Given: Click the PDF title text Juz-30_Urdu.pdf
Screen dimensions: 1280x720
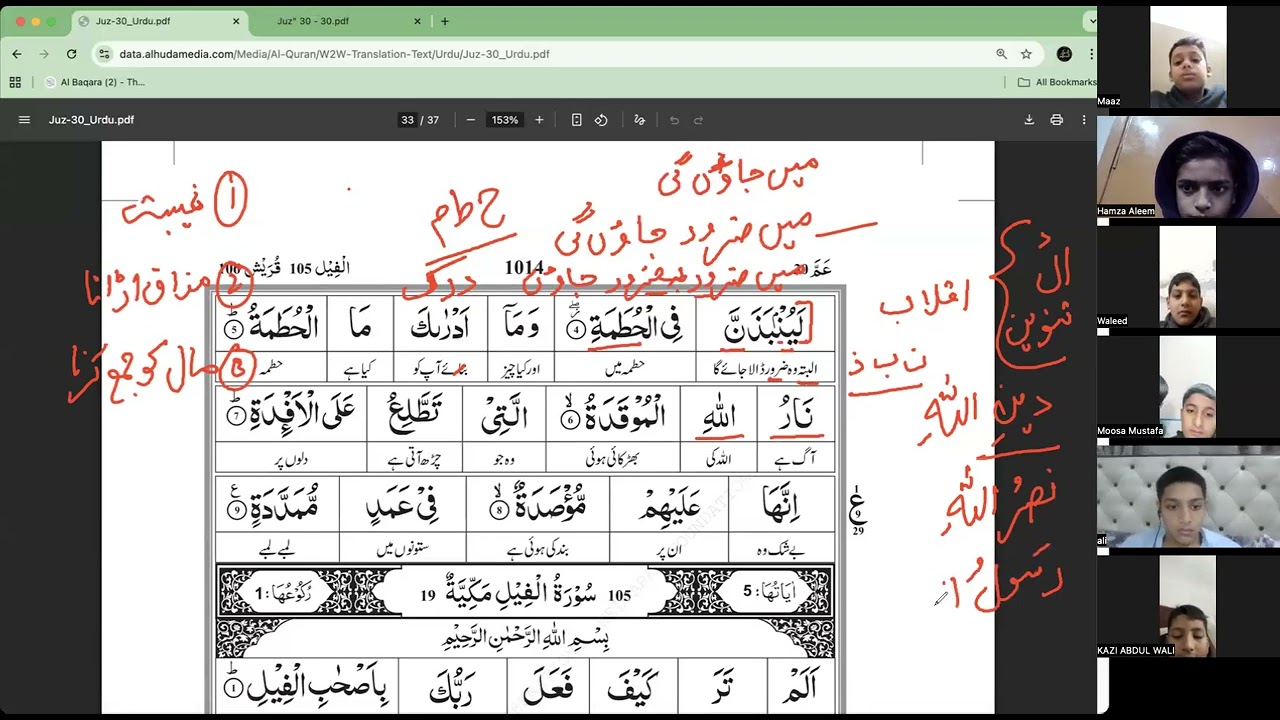Looking at the screenshot, I should coord(91,120).
